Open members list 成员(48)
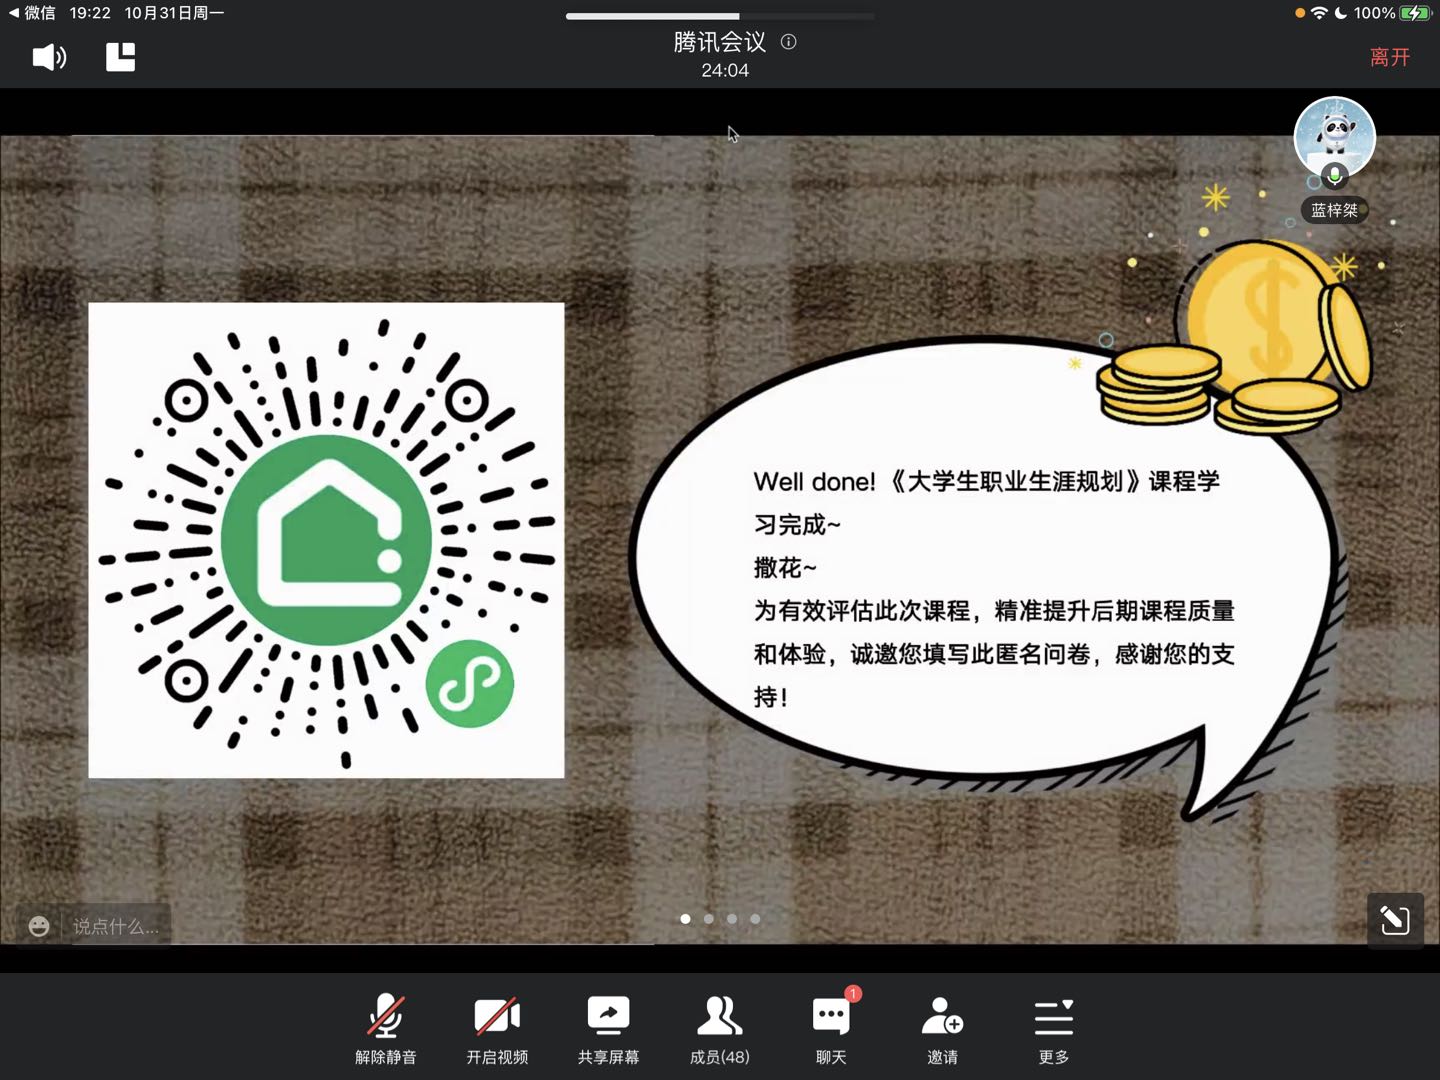The height and width of the screenshot is (1080, 1440). click(720, 1029)
